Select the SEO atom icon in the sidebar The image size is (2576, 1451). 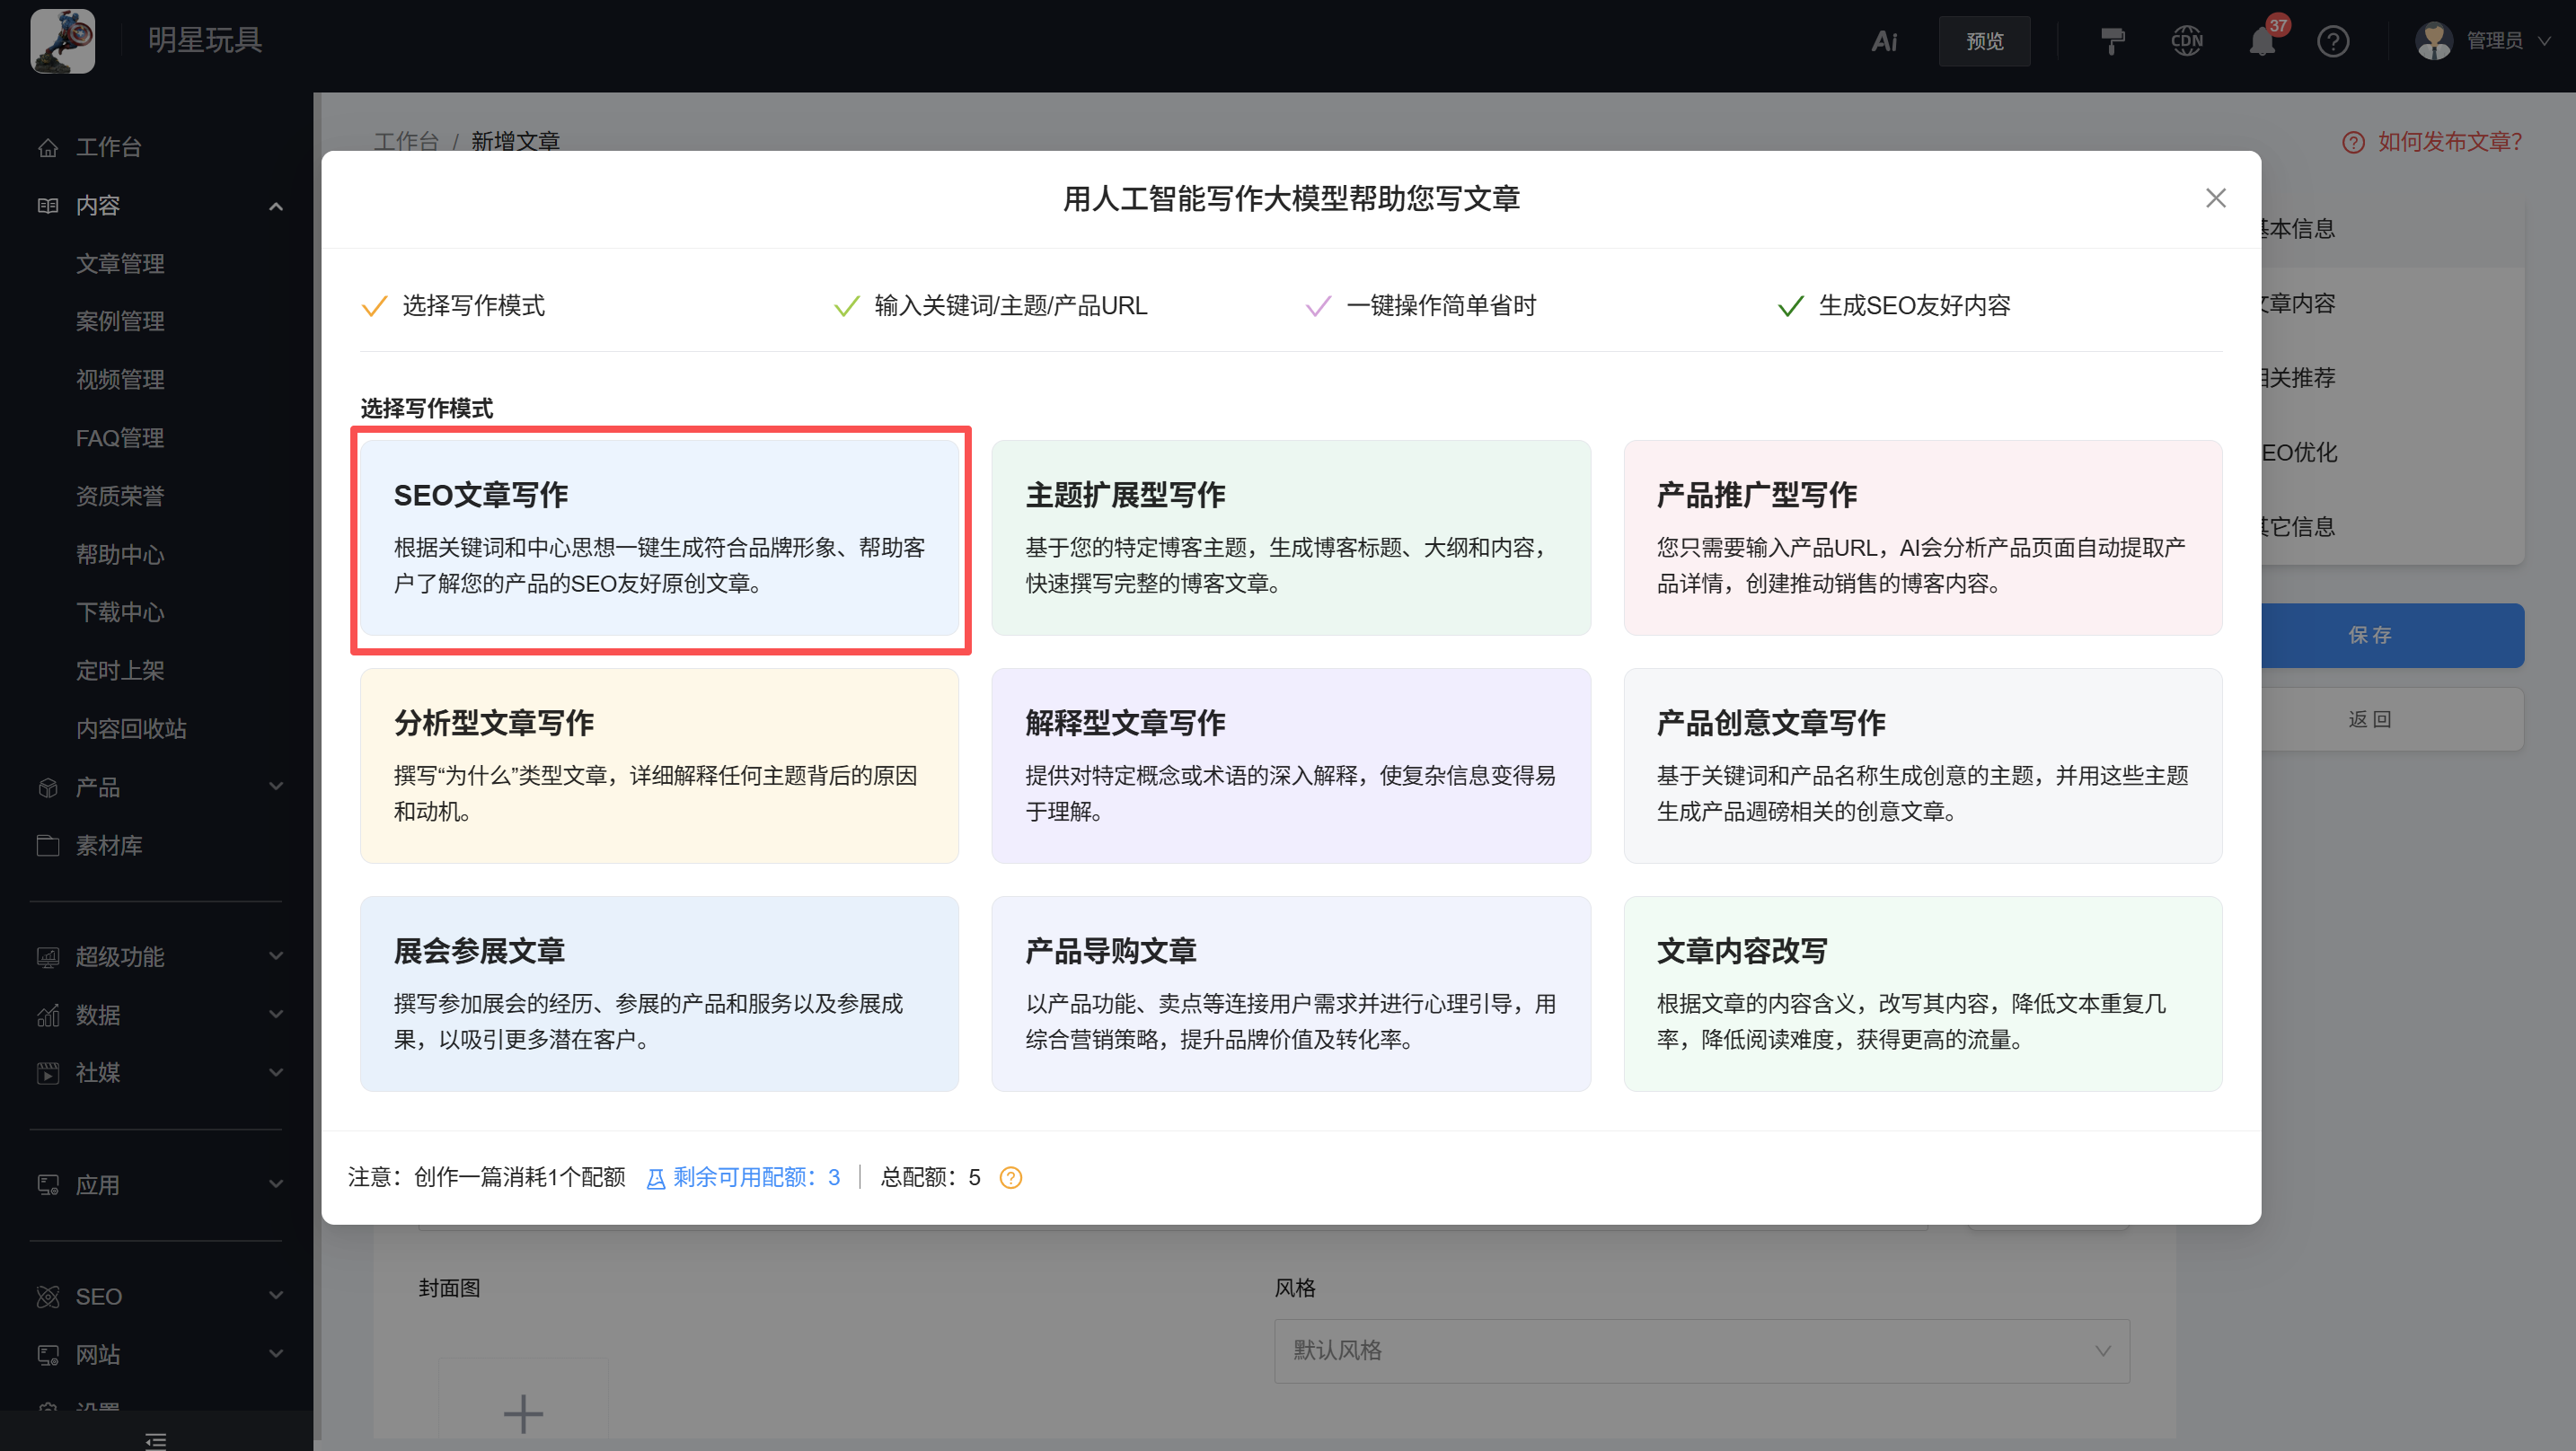(48, 1296)
